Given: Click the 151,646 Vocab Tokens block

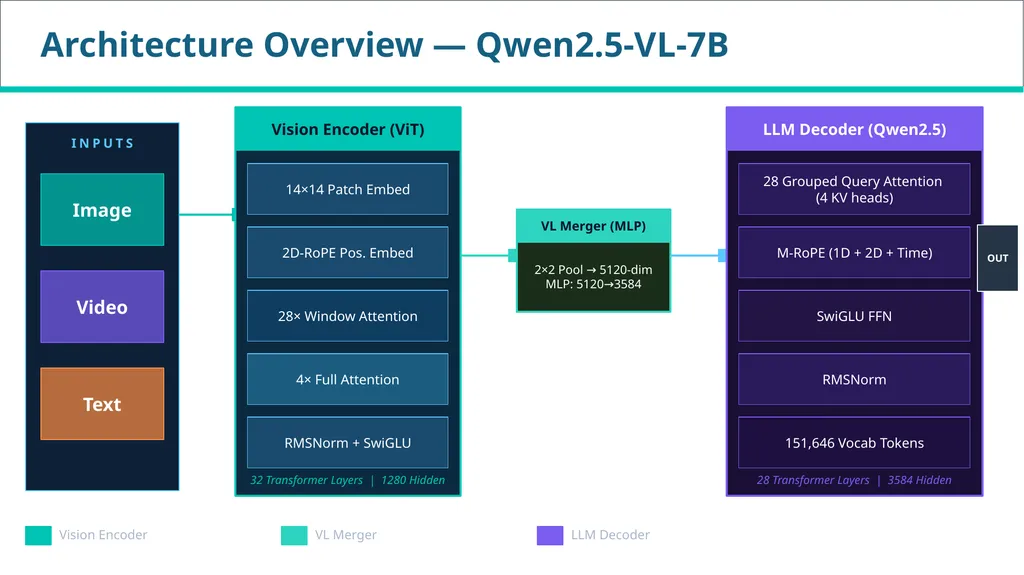Looking at the screenshot, I should (x=854, y=442).
